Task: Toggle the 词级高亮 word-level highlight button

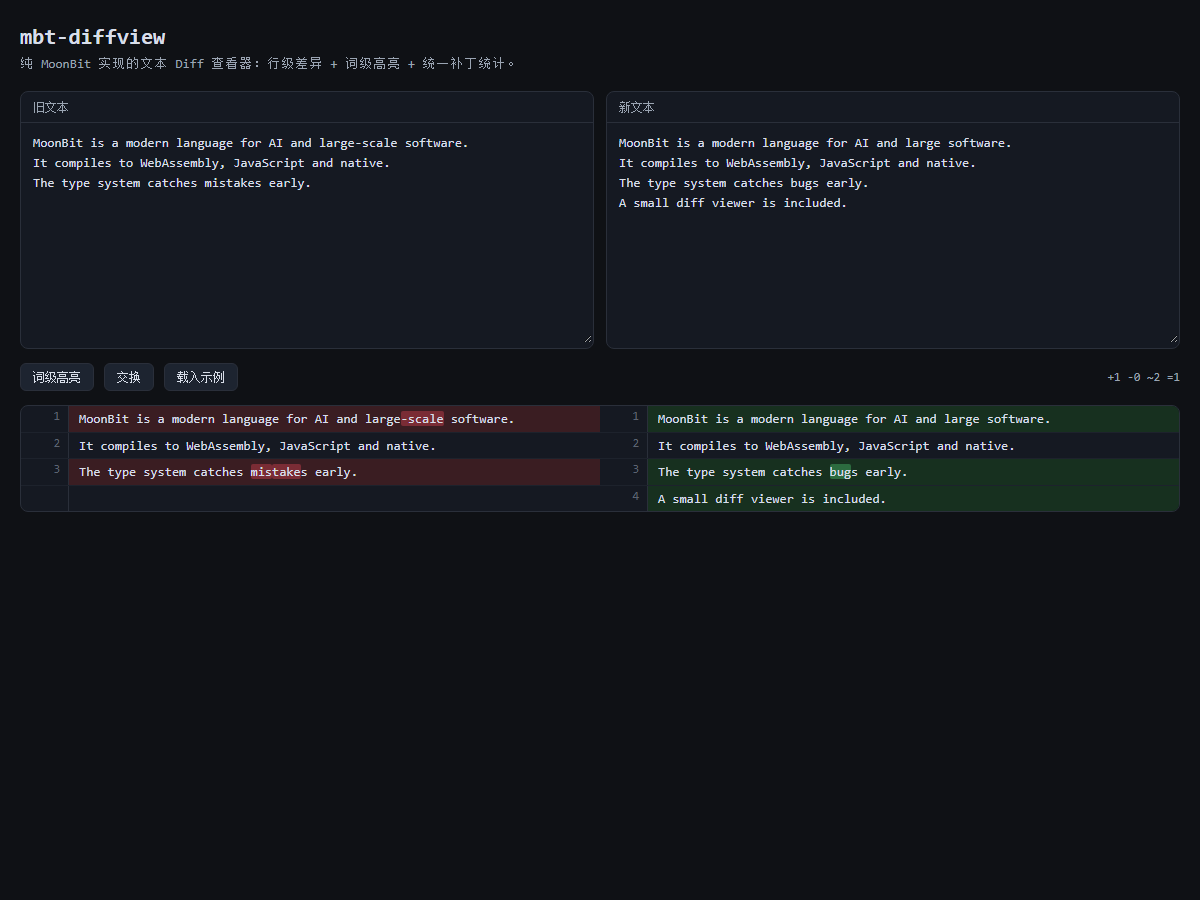Action: click(57, 377)
